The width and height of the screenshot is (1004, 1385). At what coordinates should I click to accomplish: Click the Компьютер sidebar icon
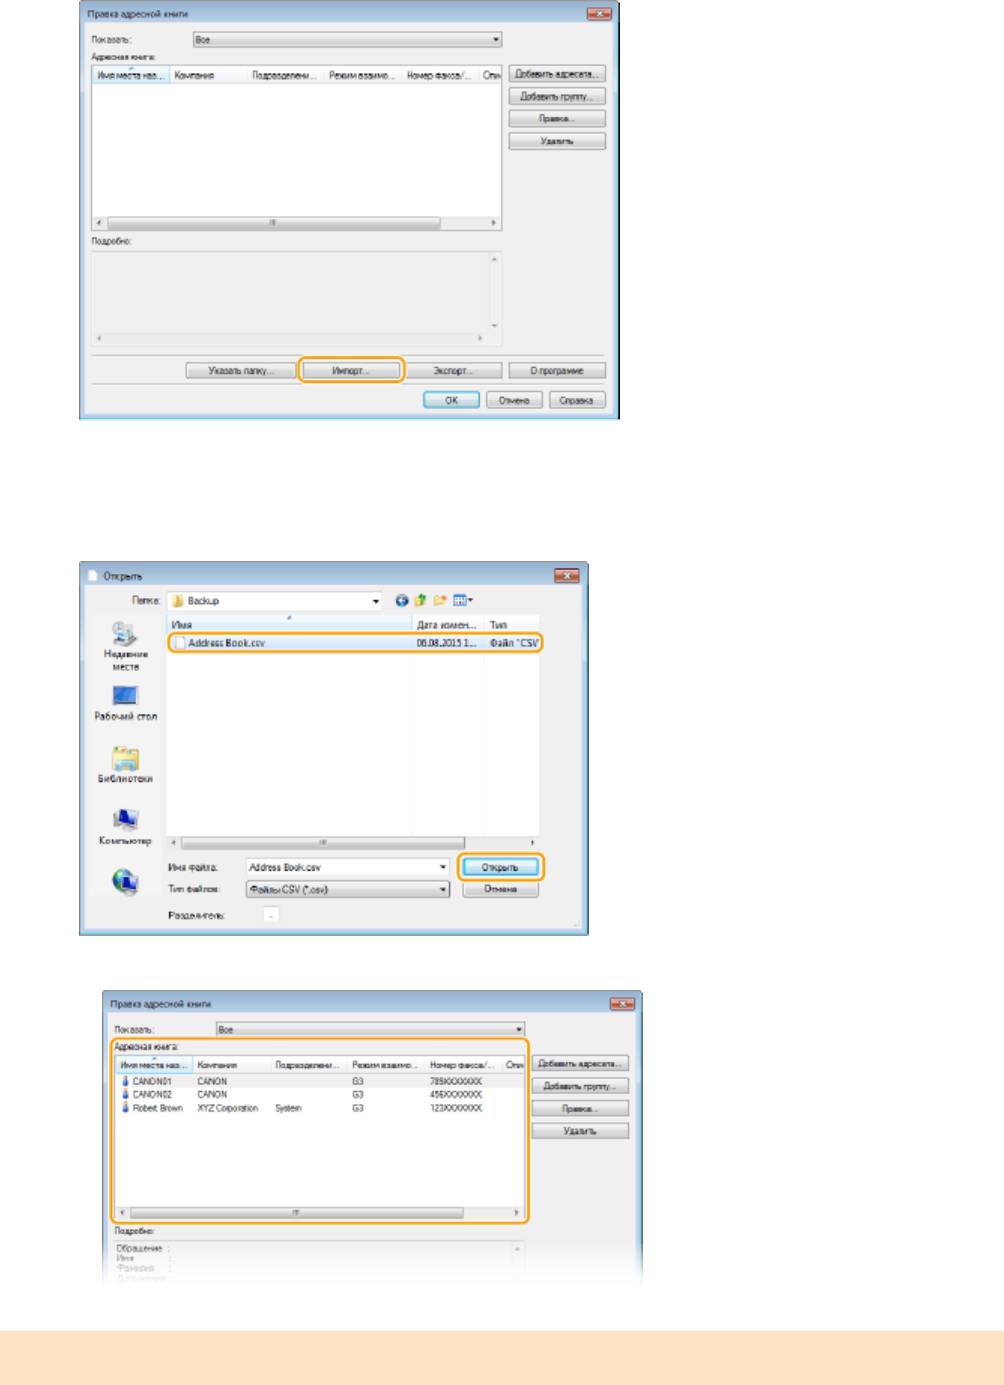(125, 821)
